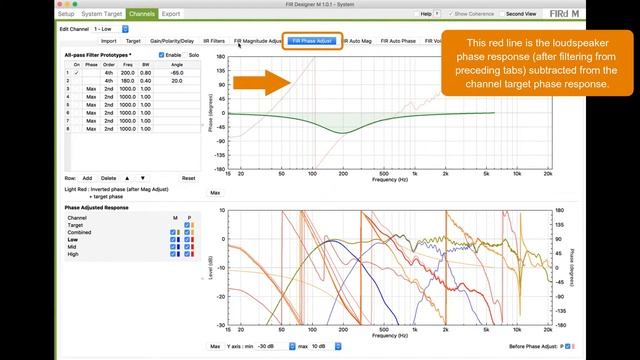The image size is (640, 360).
Task: Move the selected filter row up
Action: [x=127, y=178]
